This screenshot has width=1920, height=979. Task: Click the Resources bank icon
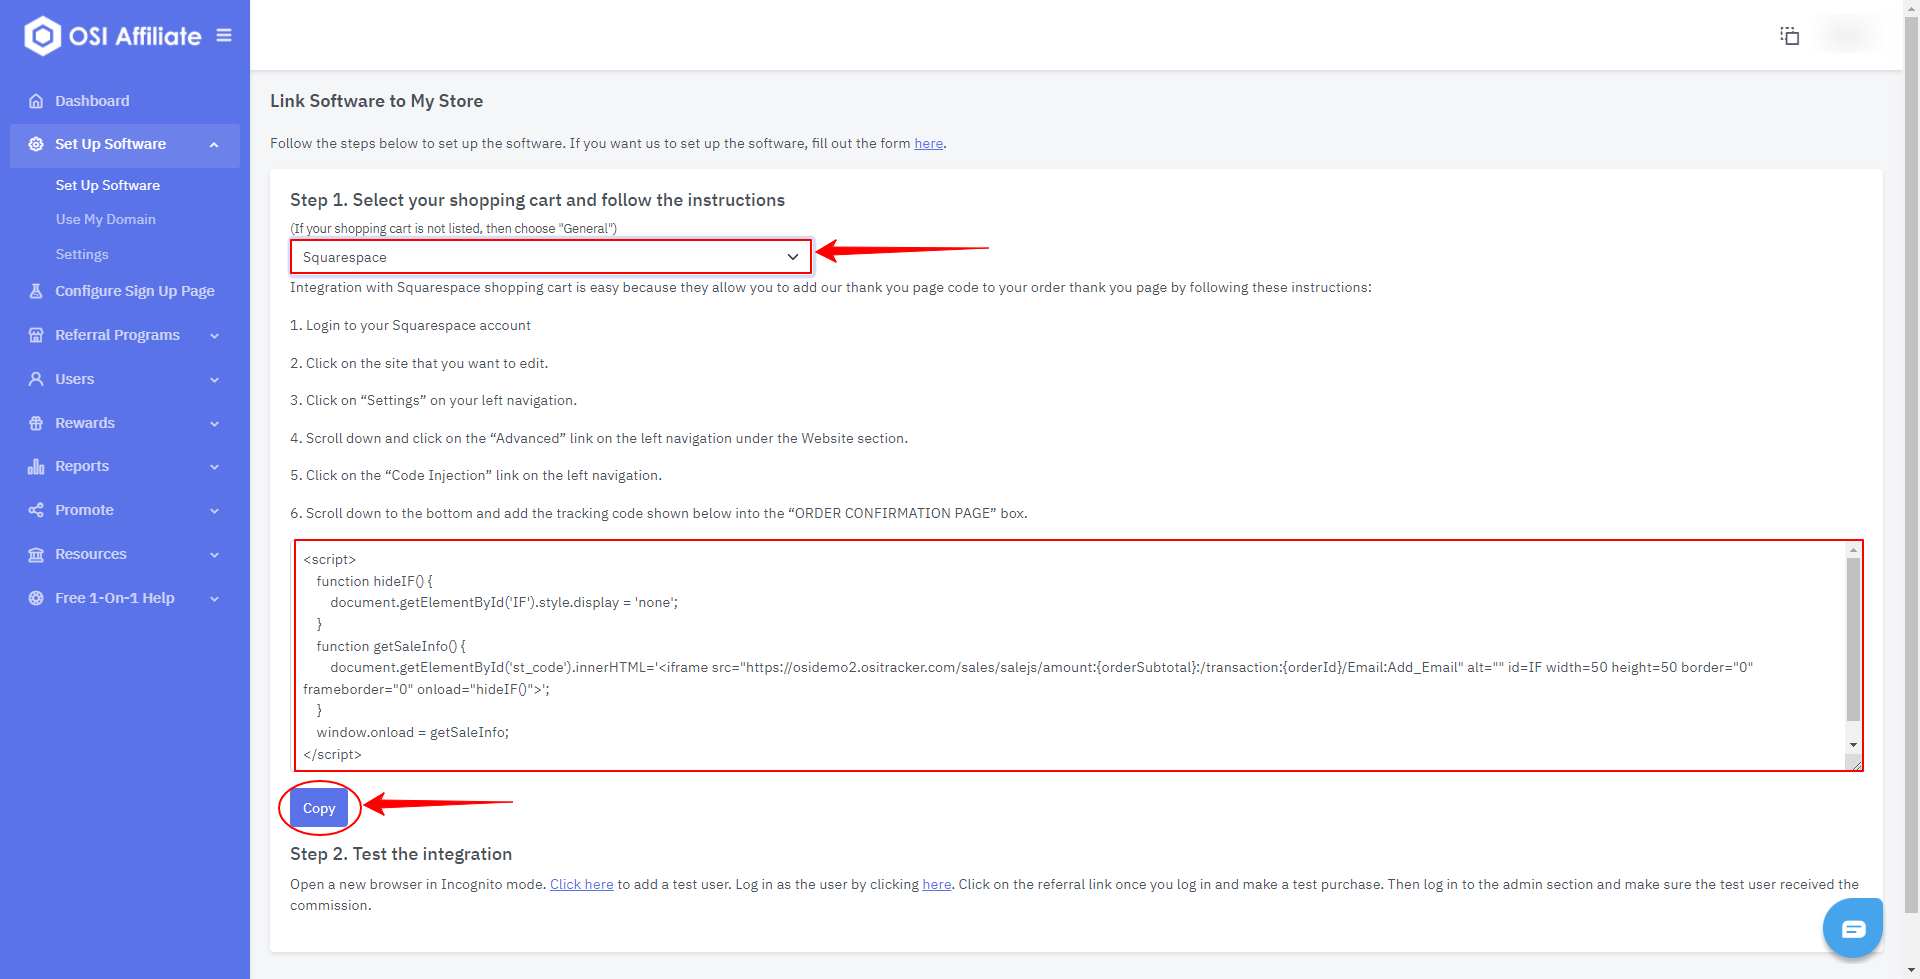pyautogui.click(x=36, y=554)
